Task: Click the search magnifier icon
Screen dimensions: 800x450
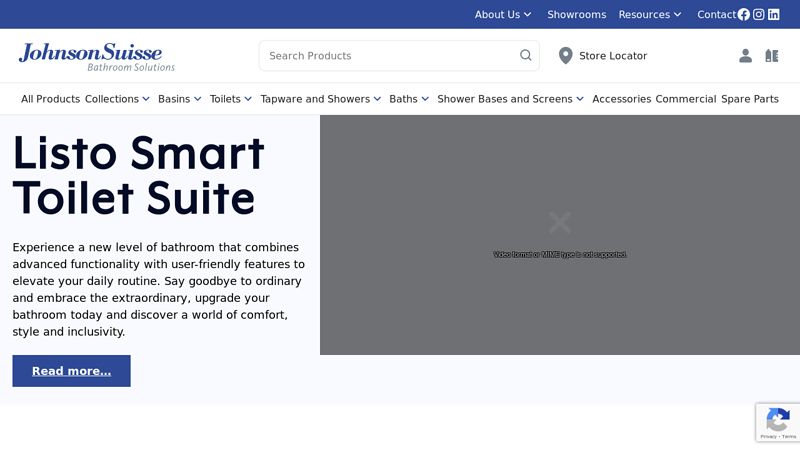Action: click(526, 55)
